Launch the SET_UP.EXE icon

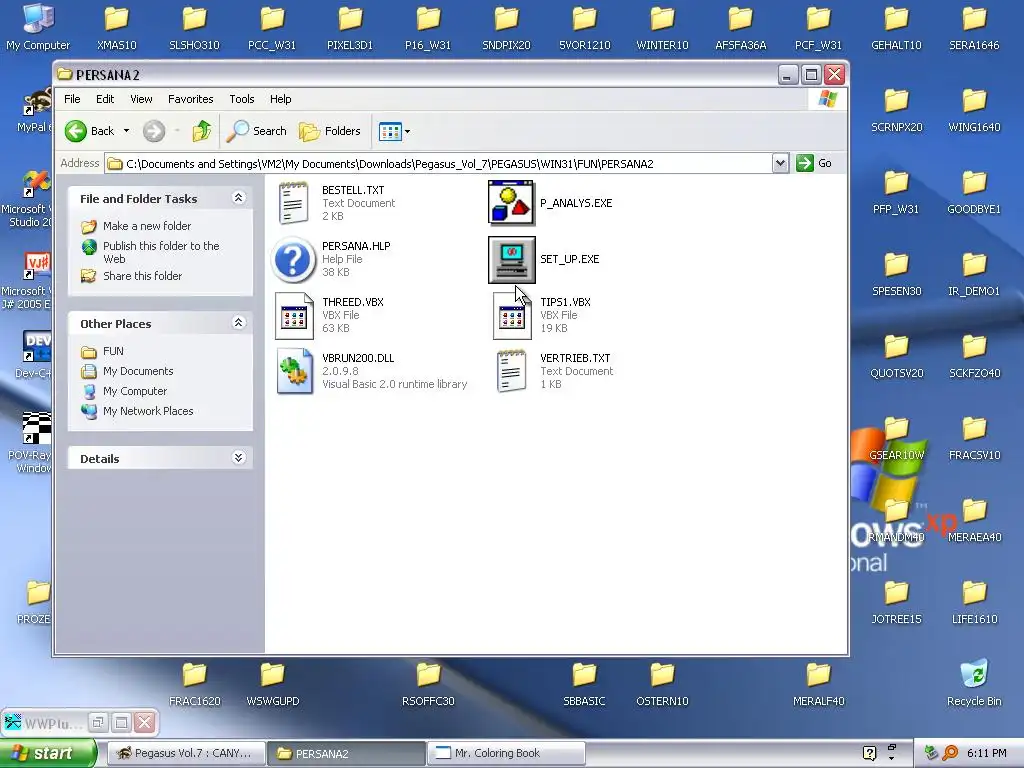tap(511, 259)
